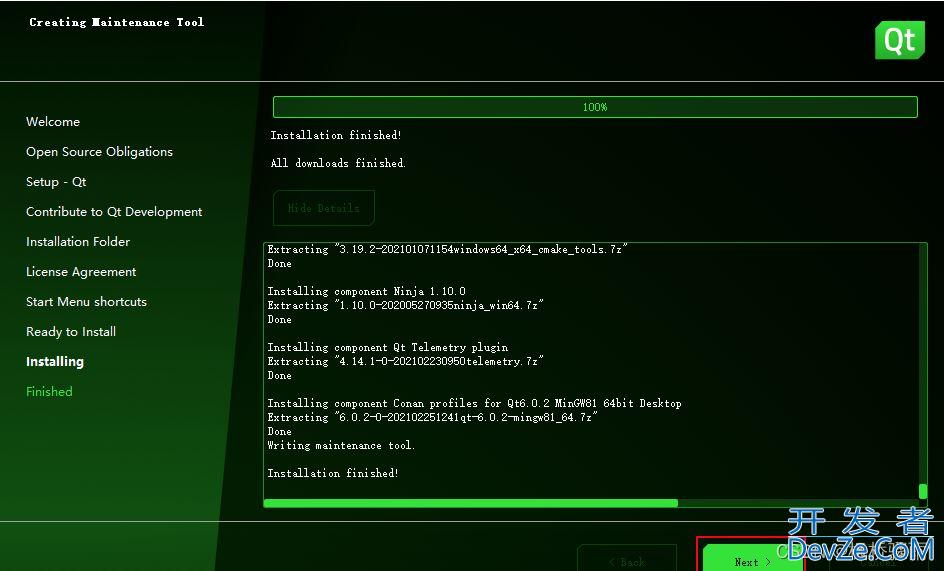Select Contribute to Qt Development step
This screenshot has width=944, height=571.
[114, 212]
